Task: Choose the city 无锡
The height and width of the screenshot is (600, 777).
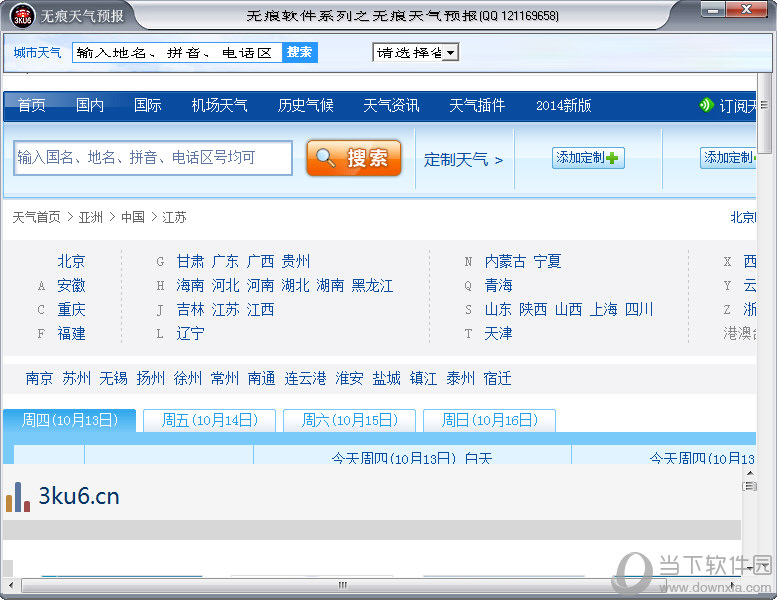Action: pos(113,379)
